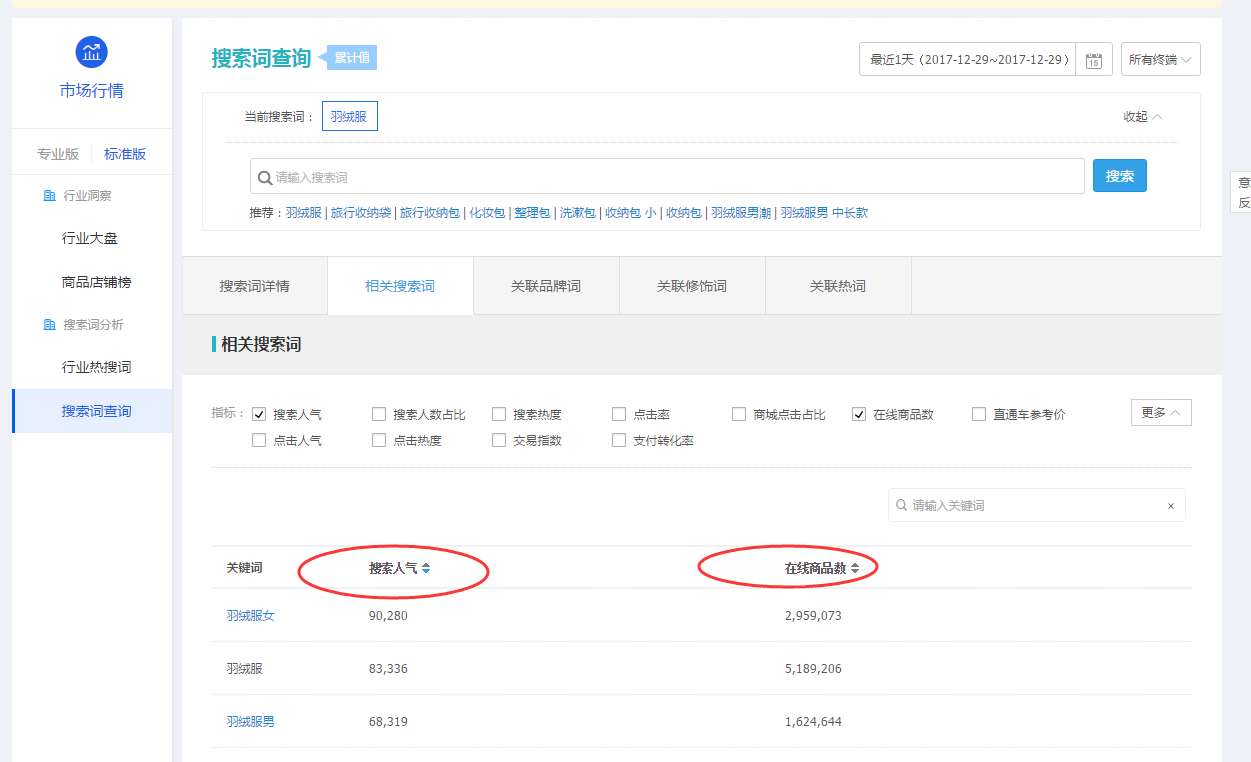Screen dimensions: 1251x762
Task: Open 行业热搜词 in sidebar
Action: click(x=96, y=367)
